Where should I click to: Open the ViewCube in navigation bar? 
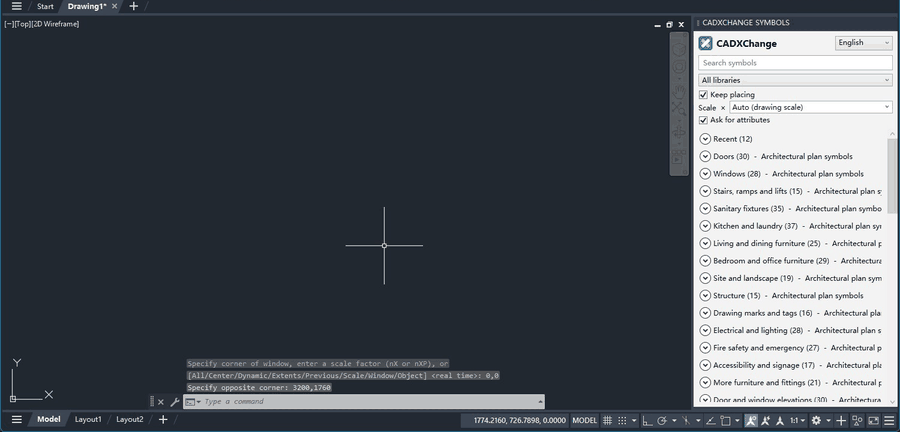coord(679,49)
